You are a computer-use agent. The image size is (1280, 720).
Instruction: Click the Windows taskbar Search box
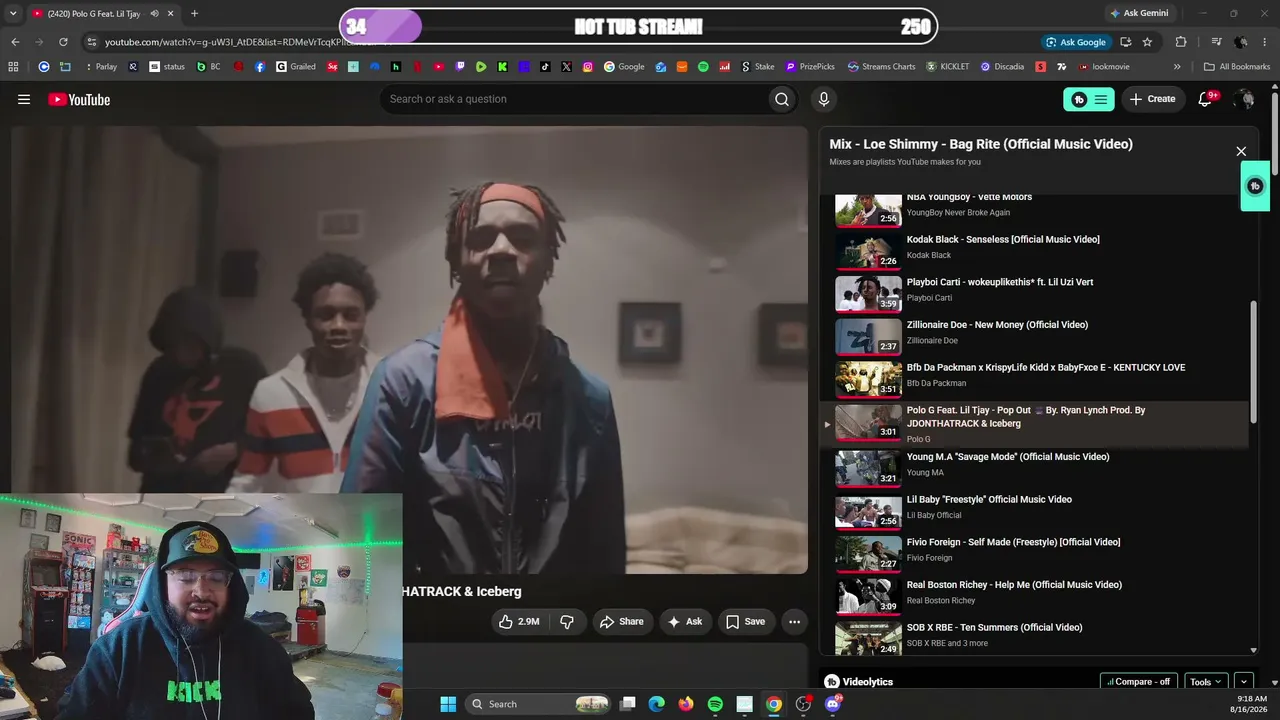point(539,704)
